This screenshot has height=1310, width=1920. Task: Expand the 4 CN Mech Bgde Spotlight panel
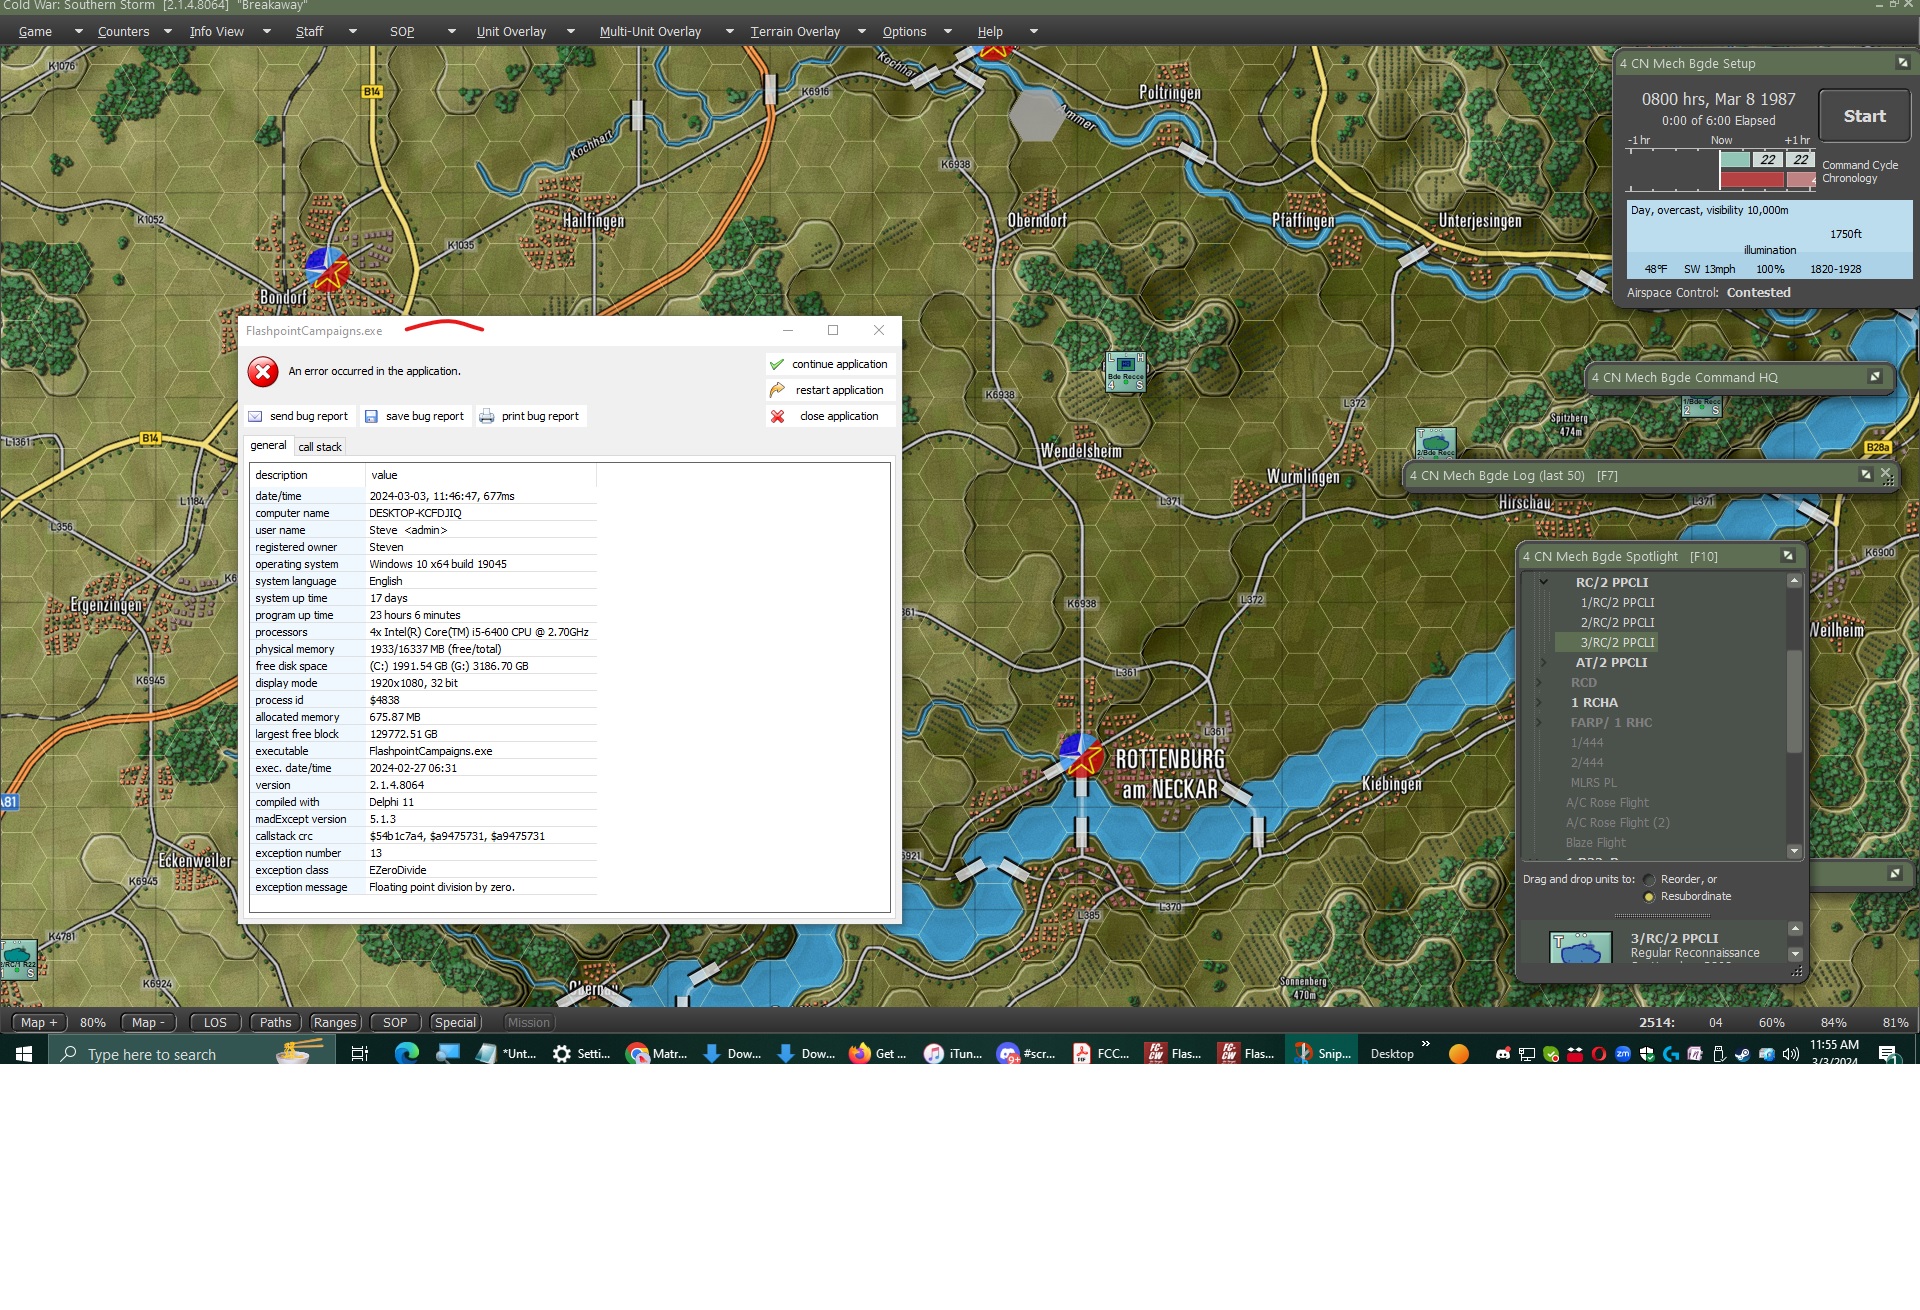pyautogui.click(x=1787, y=556)
